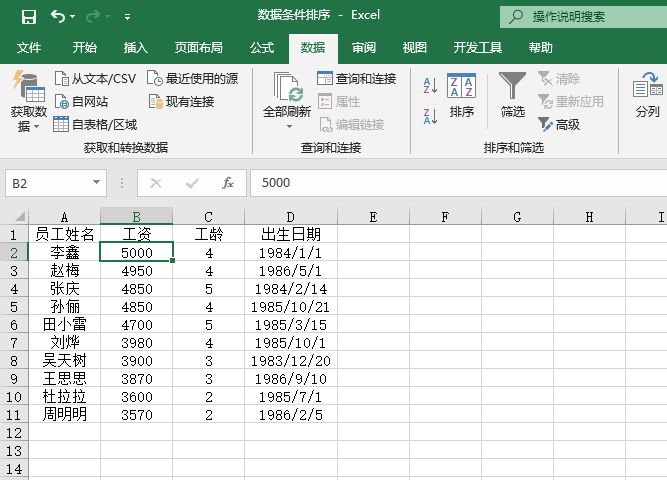
Task: Import data 从文本/CSV
Action: pyautogui.click(x=95, y=79)
